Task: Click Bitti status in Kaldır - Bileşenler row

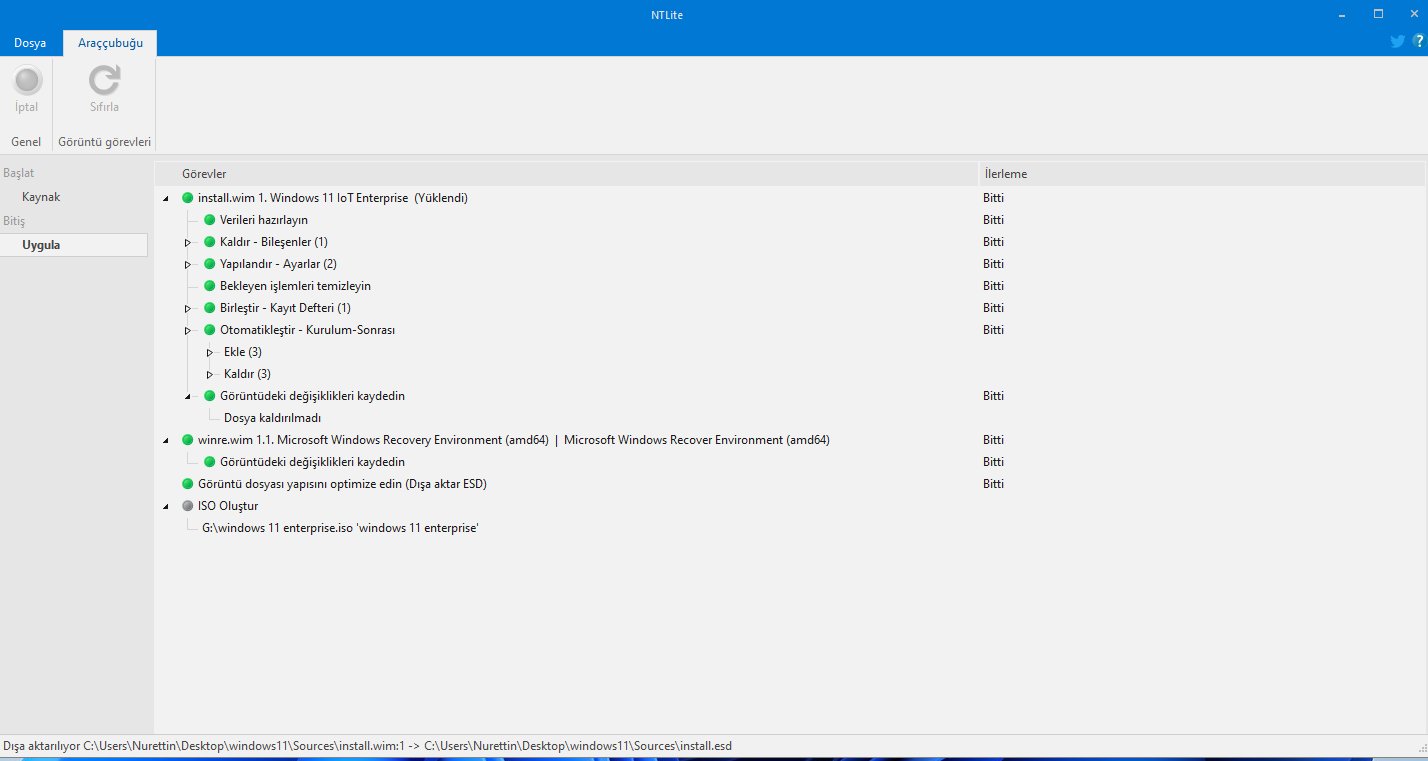Action: (x=993, y=242)
